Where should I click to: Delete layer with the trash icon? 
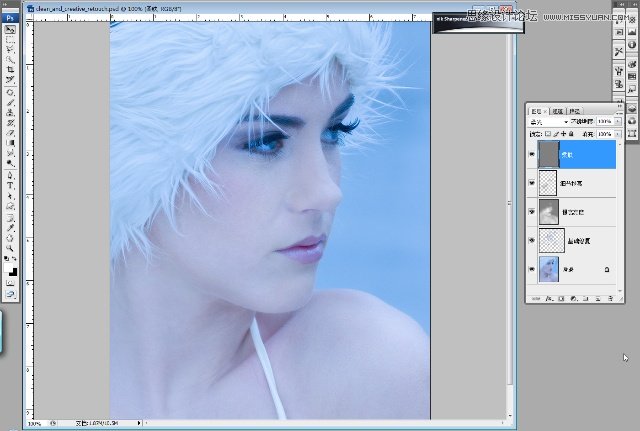[611, 299]
